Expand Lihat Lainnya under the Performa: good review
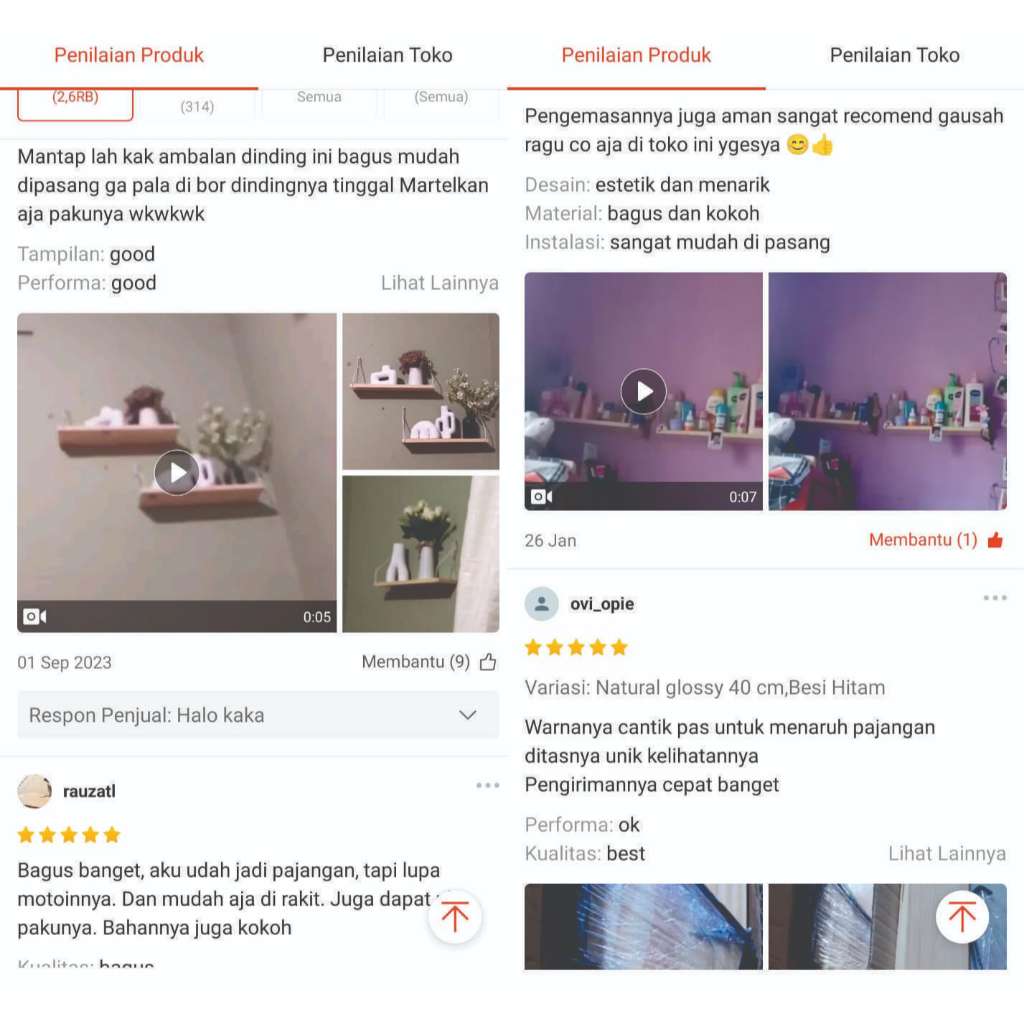Screen dimensions: 1024x1024 pos(440,283)
